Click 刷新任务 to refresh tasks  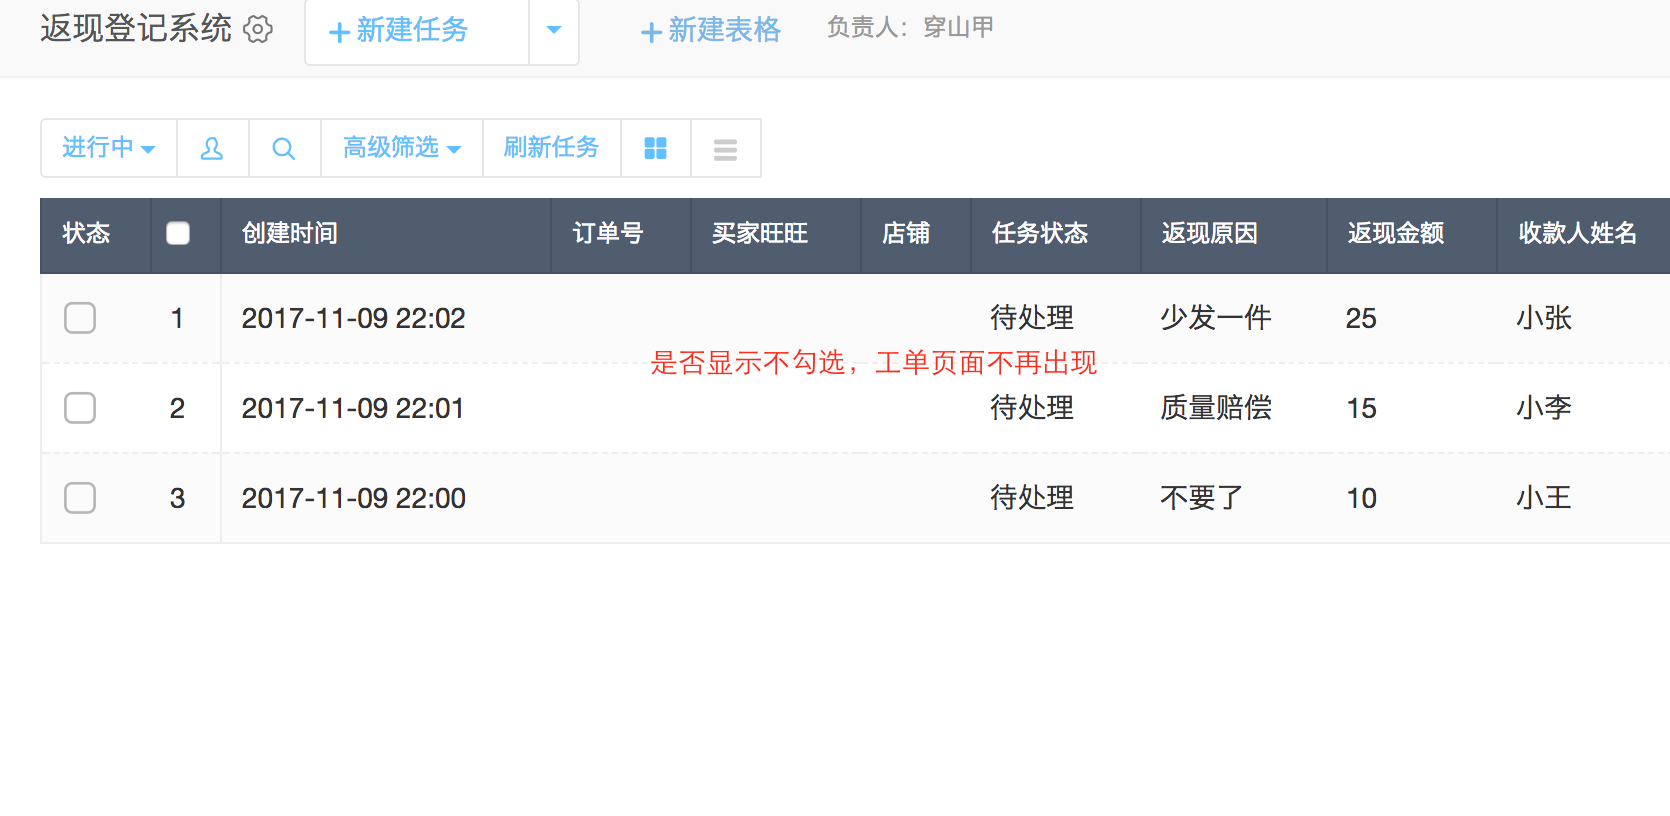point(551,148)
